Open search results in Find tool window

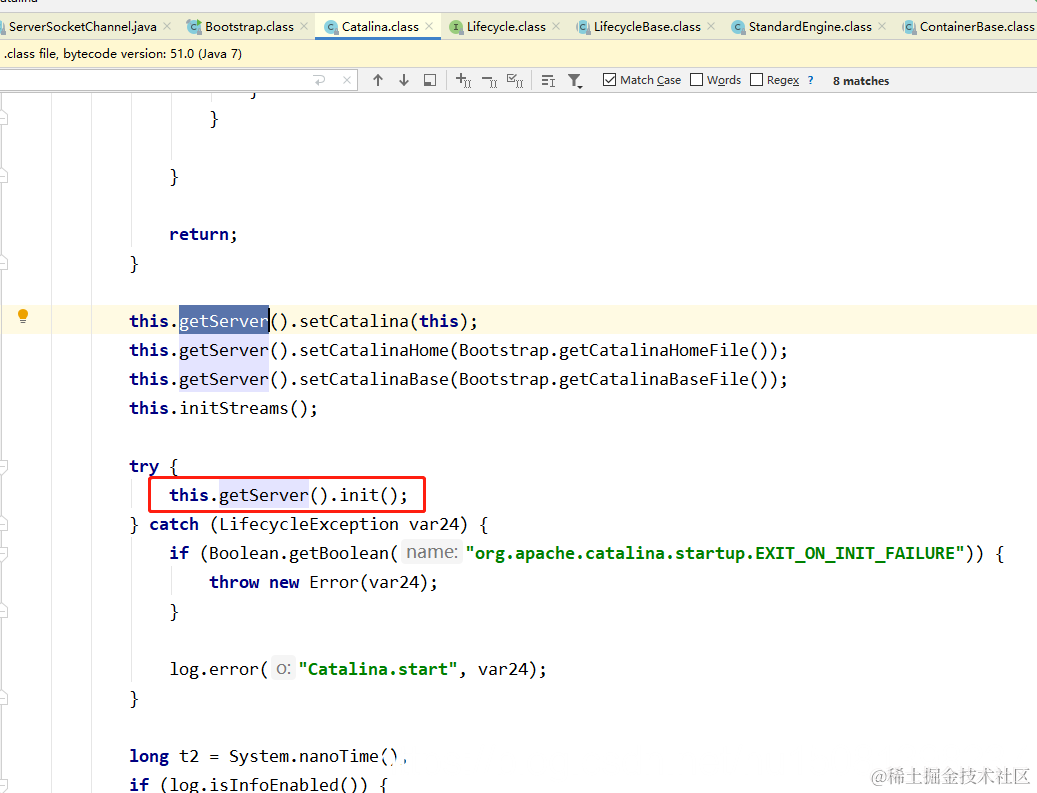pyautogui.click(x=430, y=80)
